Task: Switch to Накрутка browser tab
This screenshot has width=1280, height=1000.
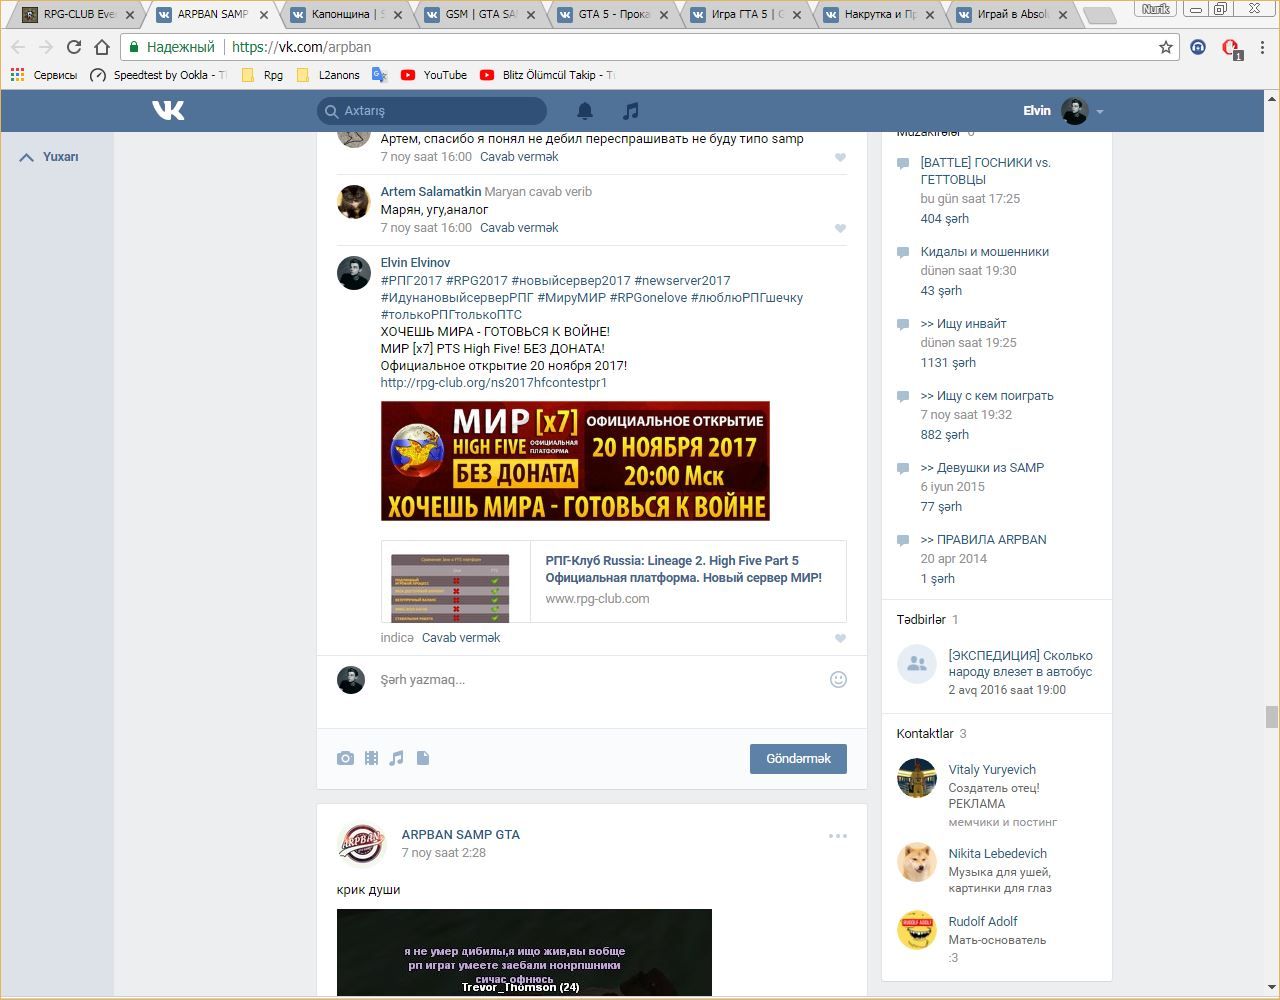Action: [x=880, y=14]
